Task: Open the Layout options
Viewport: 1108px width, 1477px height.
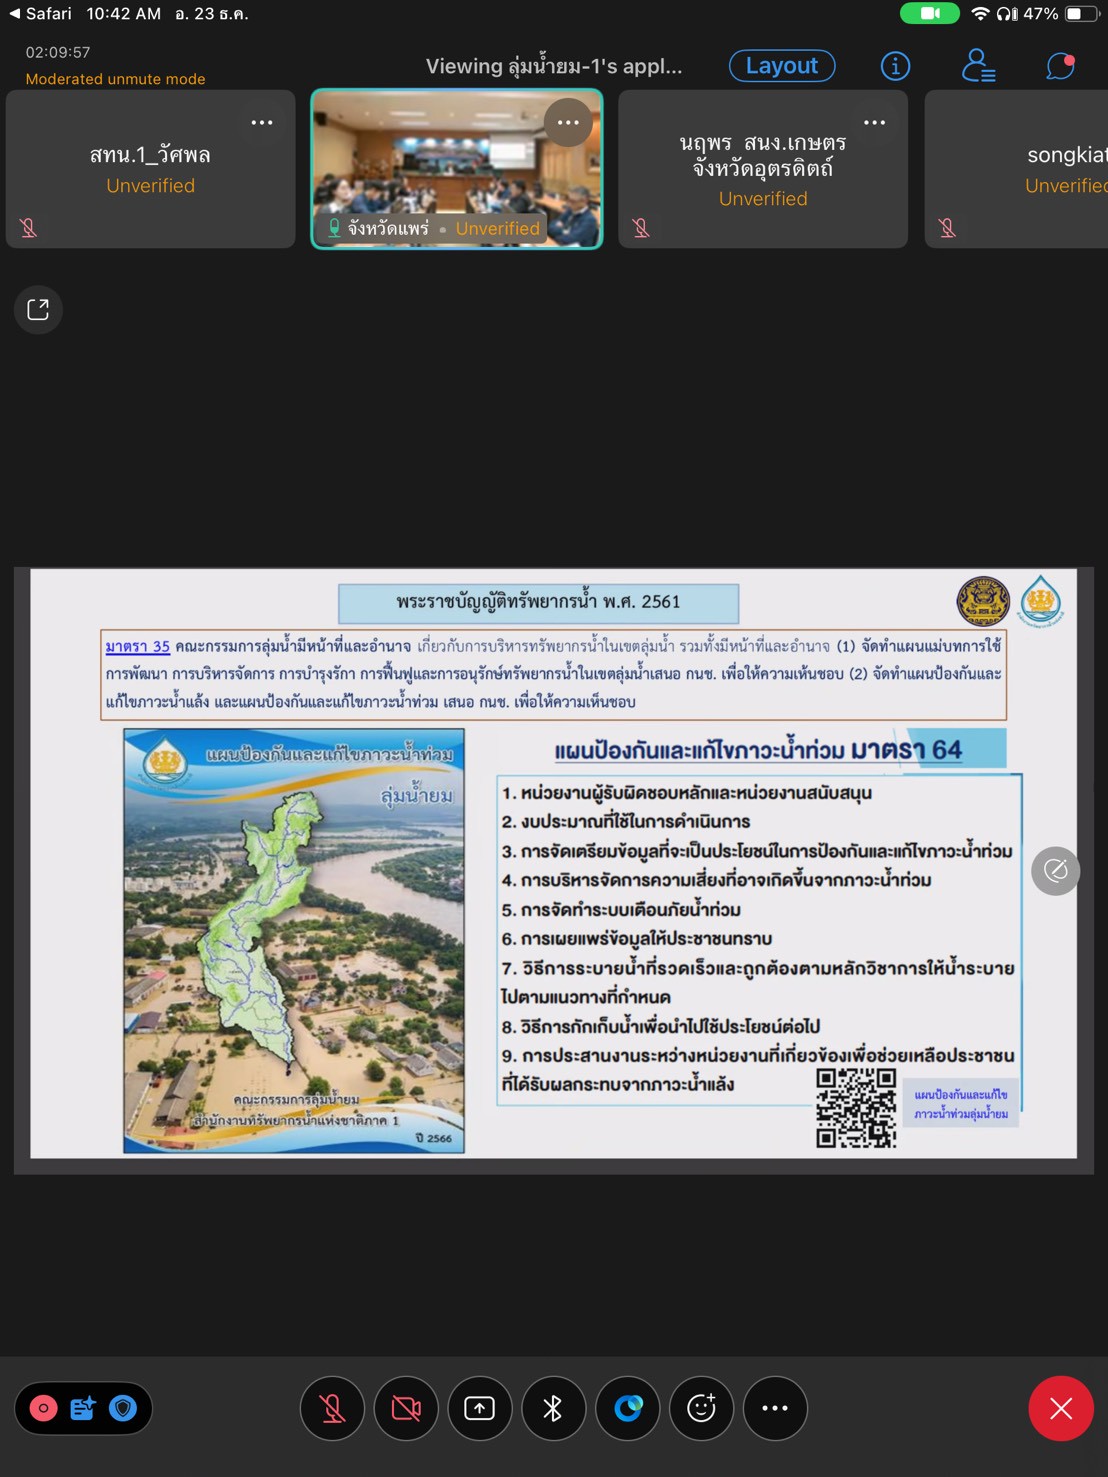Action: click(781, 66)
